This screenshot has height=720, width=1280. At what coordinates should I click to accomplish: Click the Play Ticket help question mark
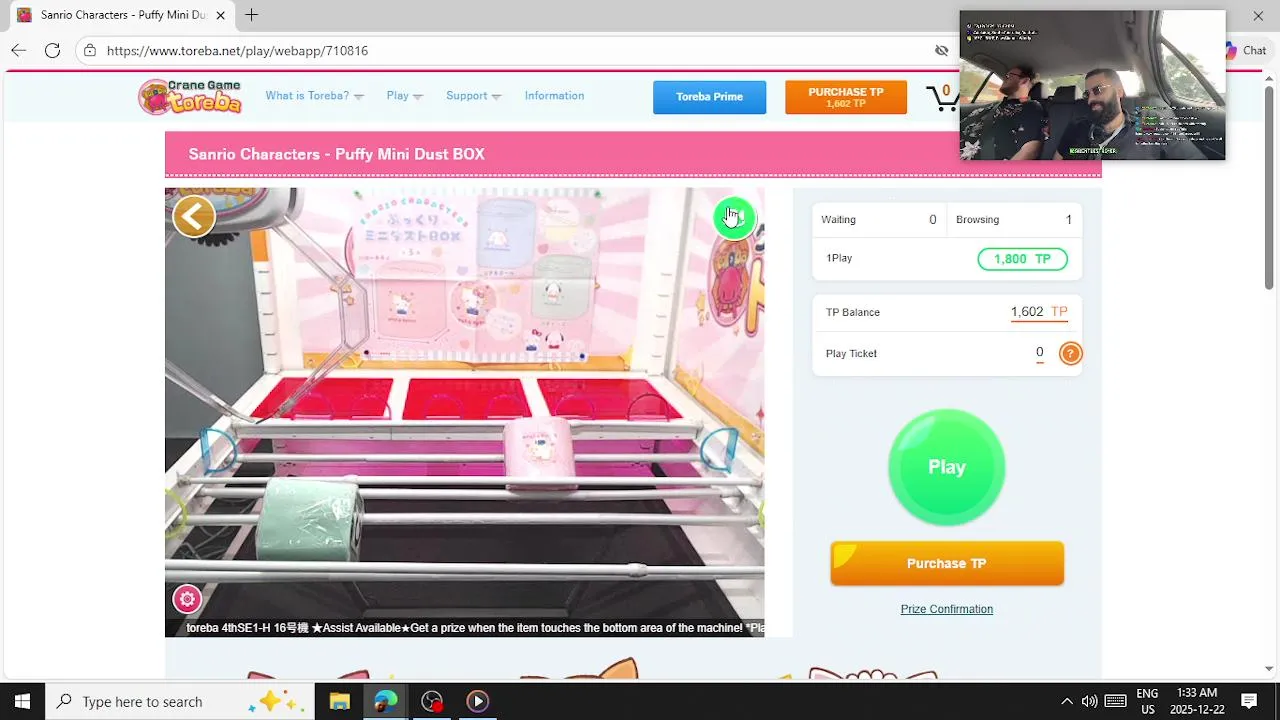[1070, 353]
